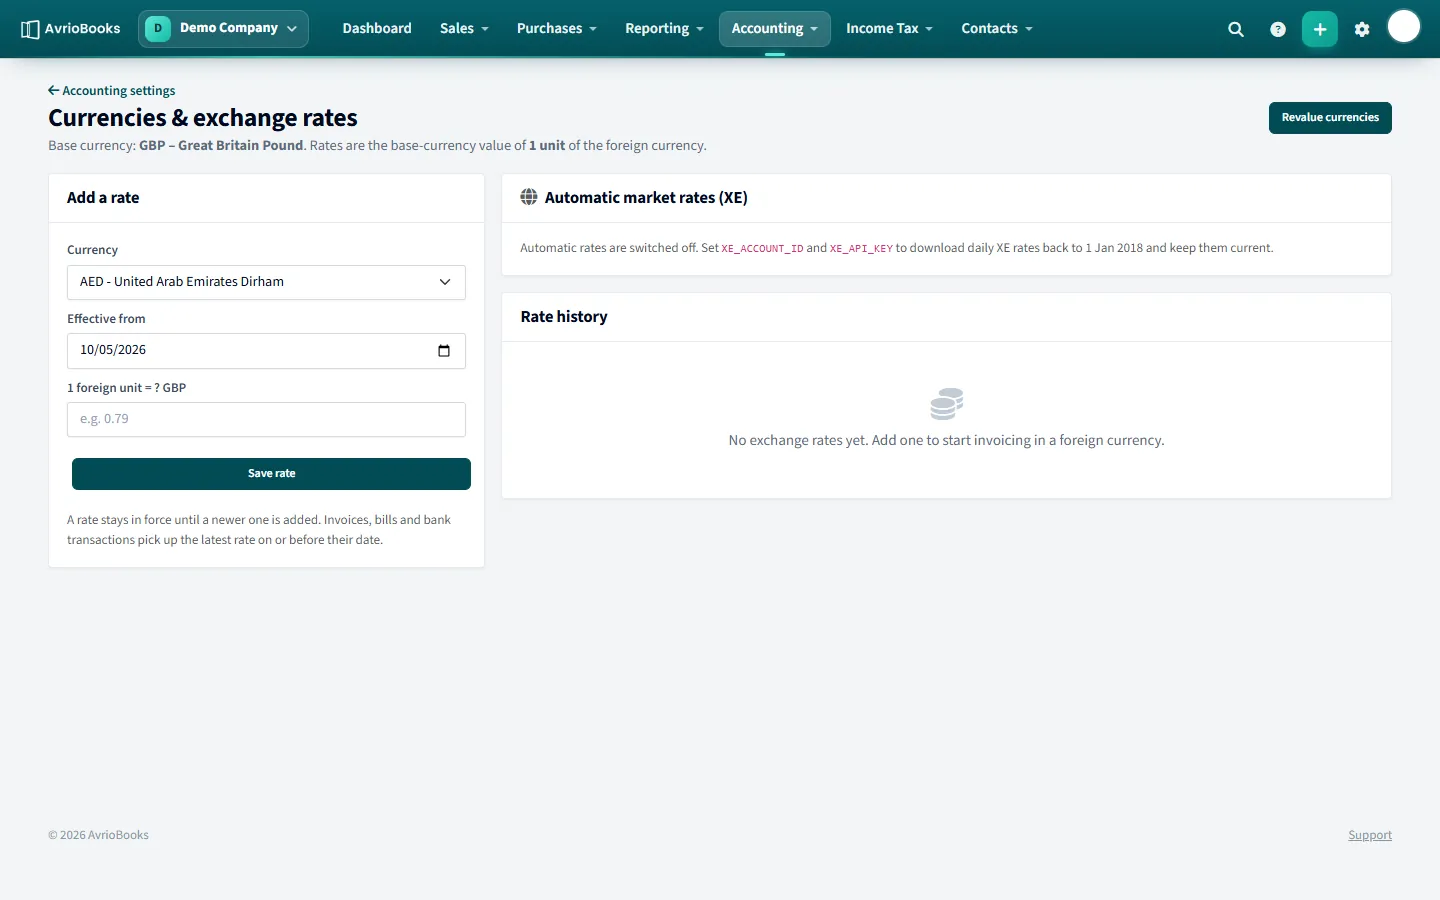Open the Accounting menu

[x=775, y=29]
